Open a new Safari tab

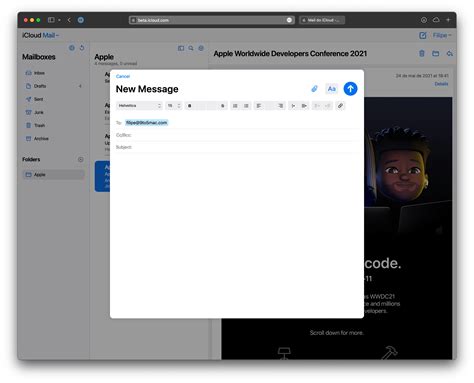(x=448, y=20)
